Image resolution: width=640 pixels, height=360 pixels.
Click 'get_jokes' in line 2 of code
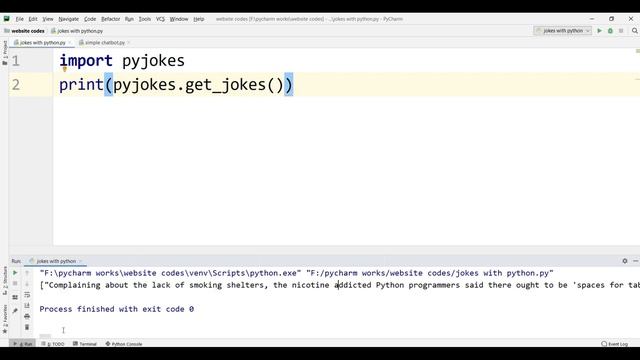[225, 85]
